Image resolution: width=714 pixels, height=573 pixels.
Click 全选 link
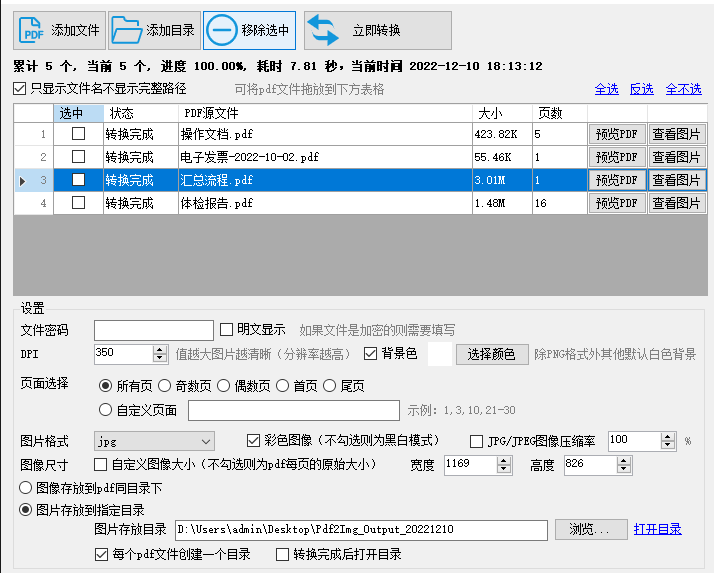[x=607, y=89]
